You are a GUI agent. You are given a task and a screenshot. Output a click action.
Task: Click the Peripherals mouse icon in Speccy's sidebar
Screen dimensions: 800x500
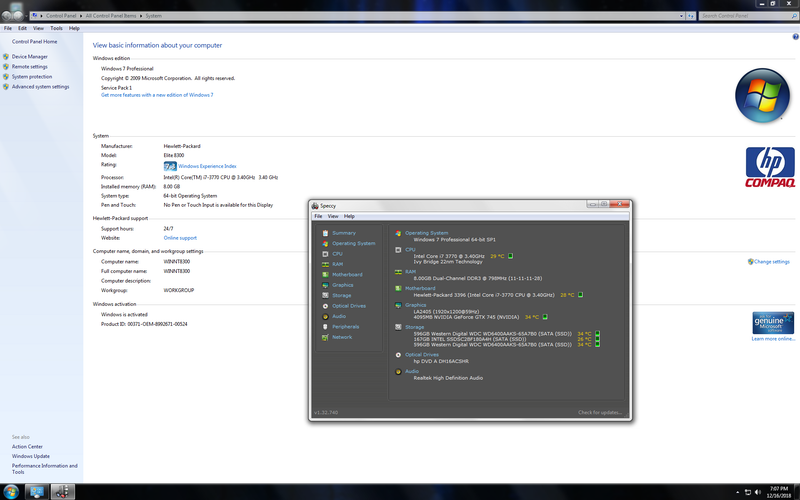coord(325,327)
